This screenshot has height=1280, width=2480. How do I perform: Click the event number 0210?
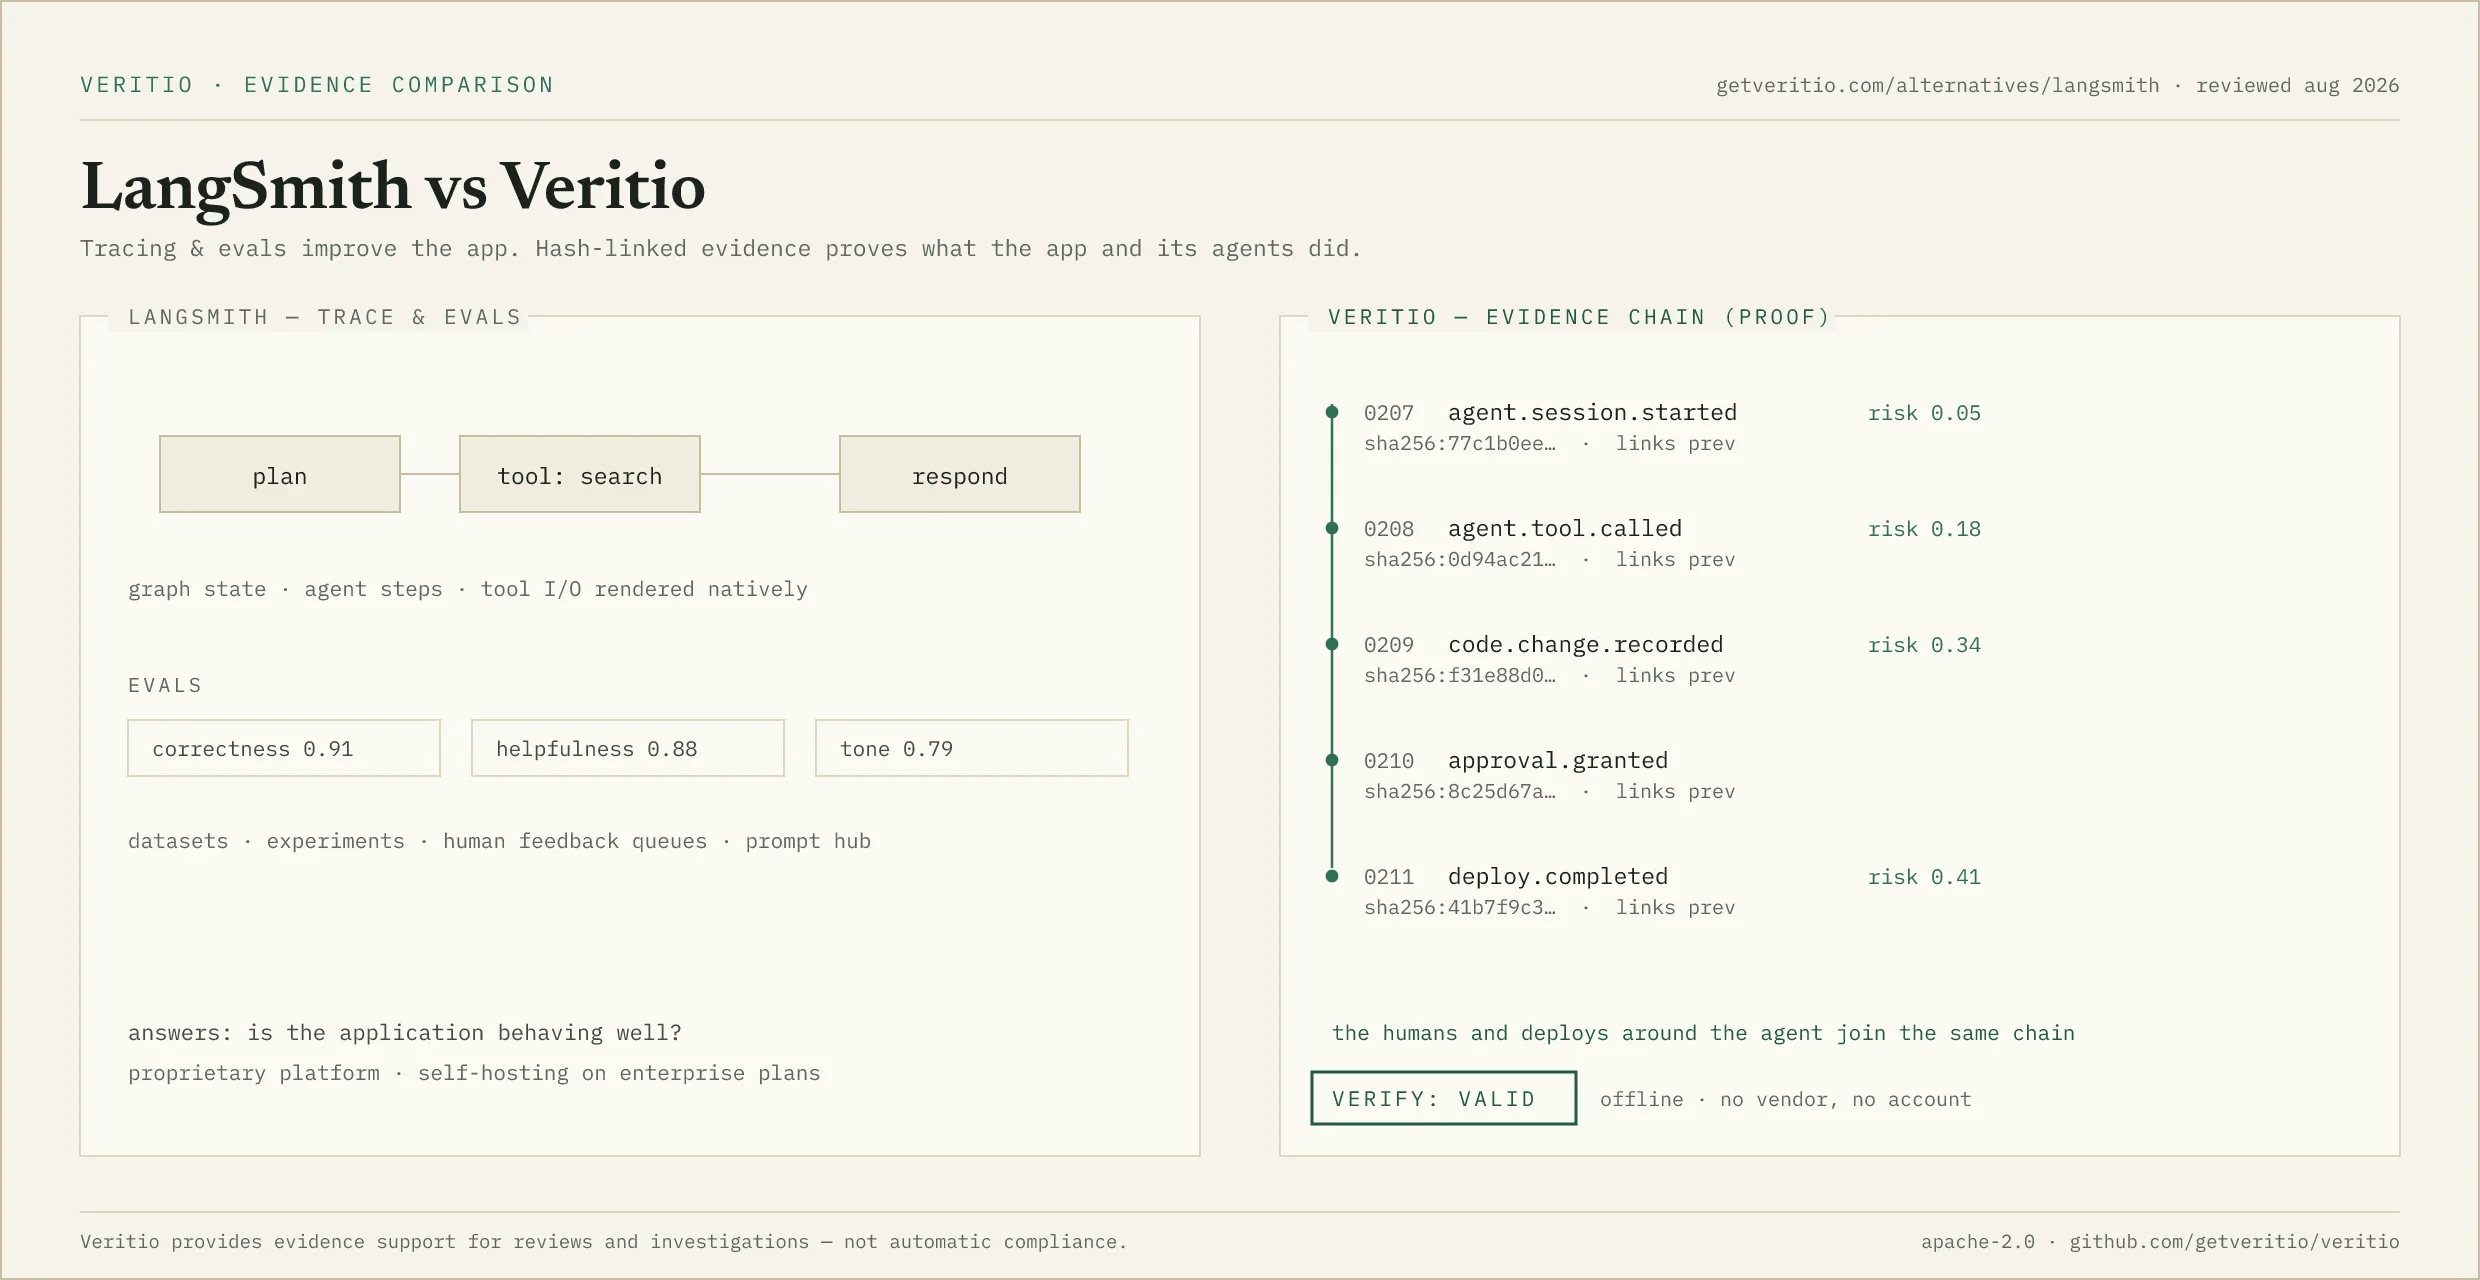(x=1389, y=761)
